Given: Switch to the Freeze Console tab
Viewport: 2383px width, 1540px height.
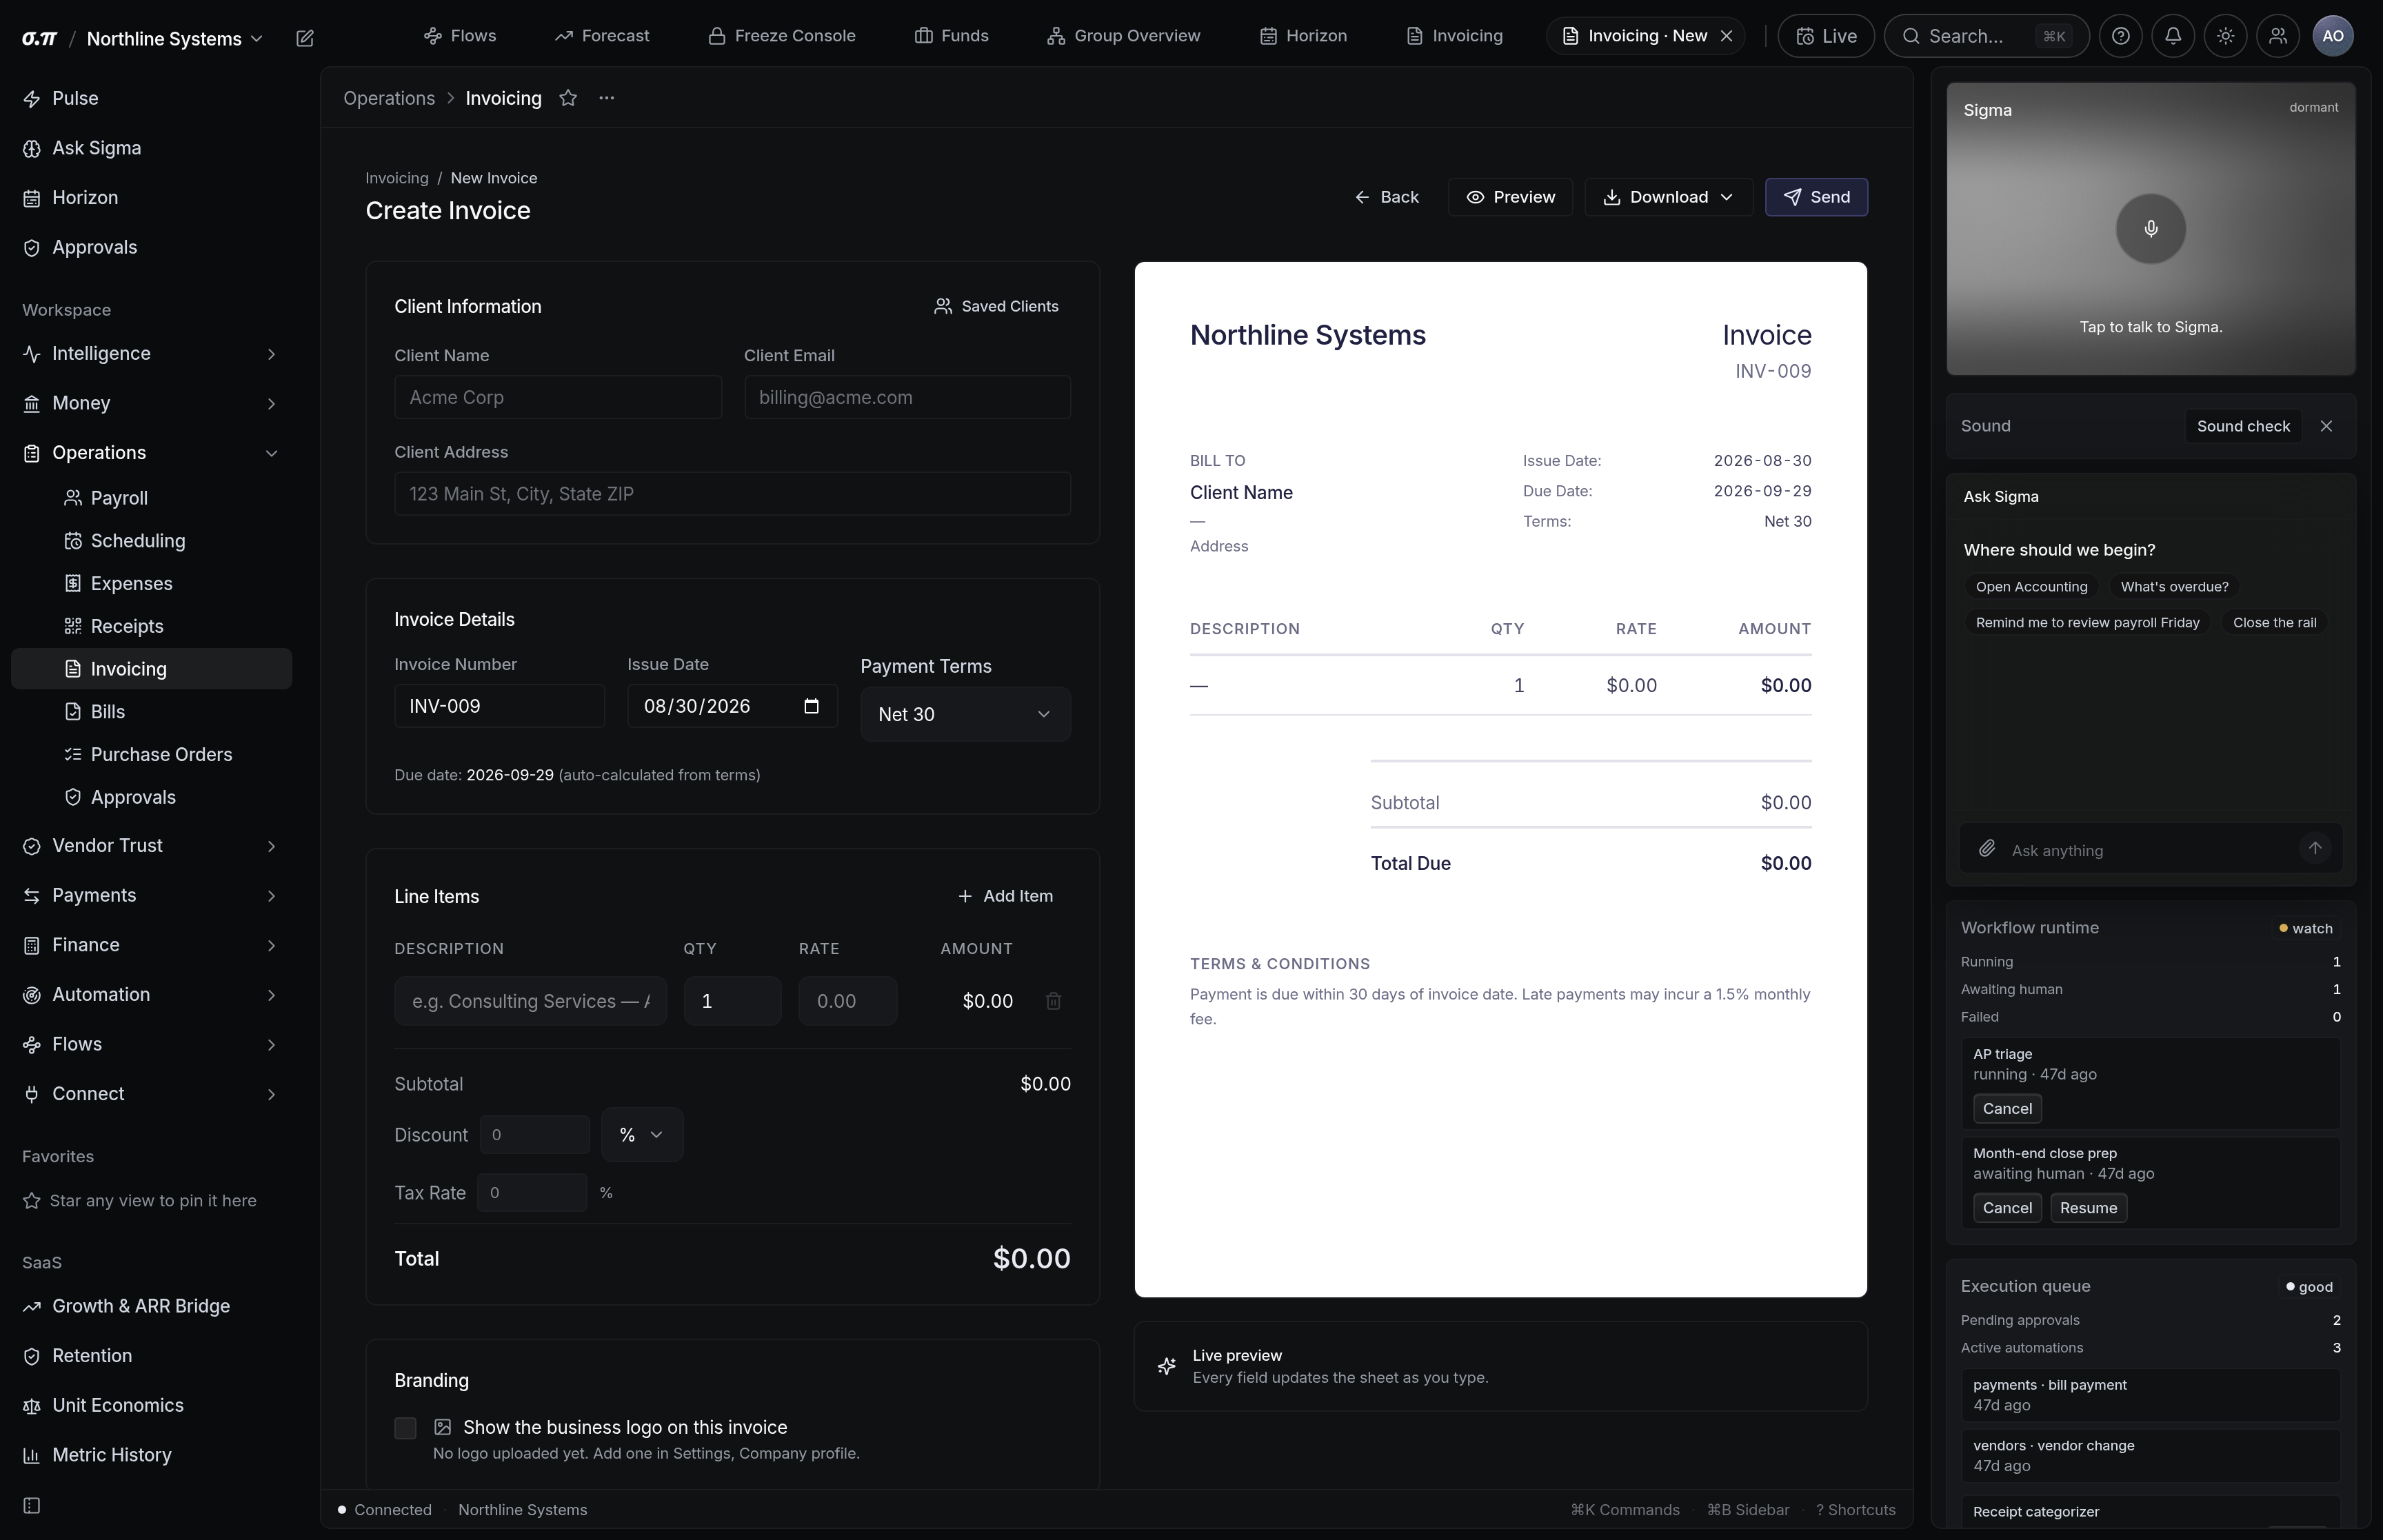Looking at the screenshot, I should coord(782,36).
